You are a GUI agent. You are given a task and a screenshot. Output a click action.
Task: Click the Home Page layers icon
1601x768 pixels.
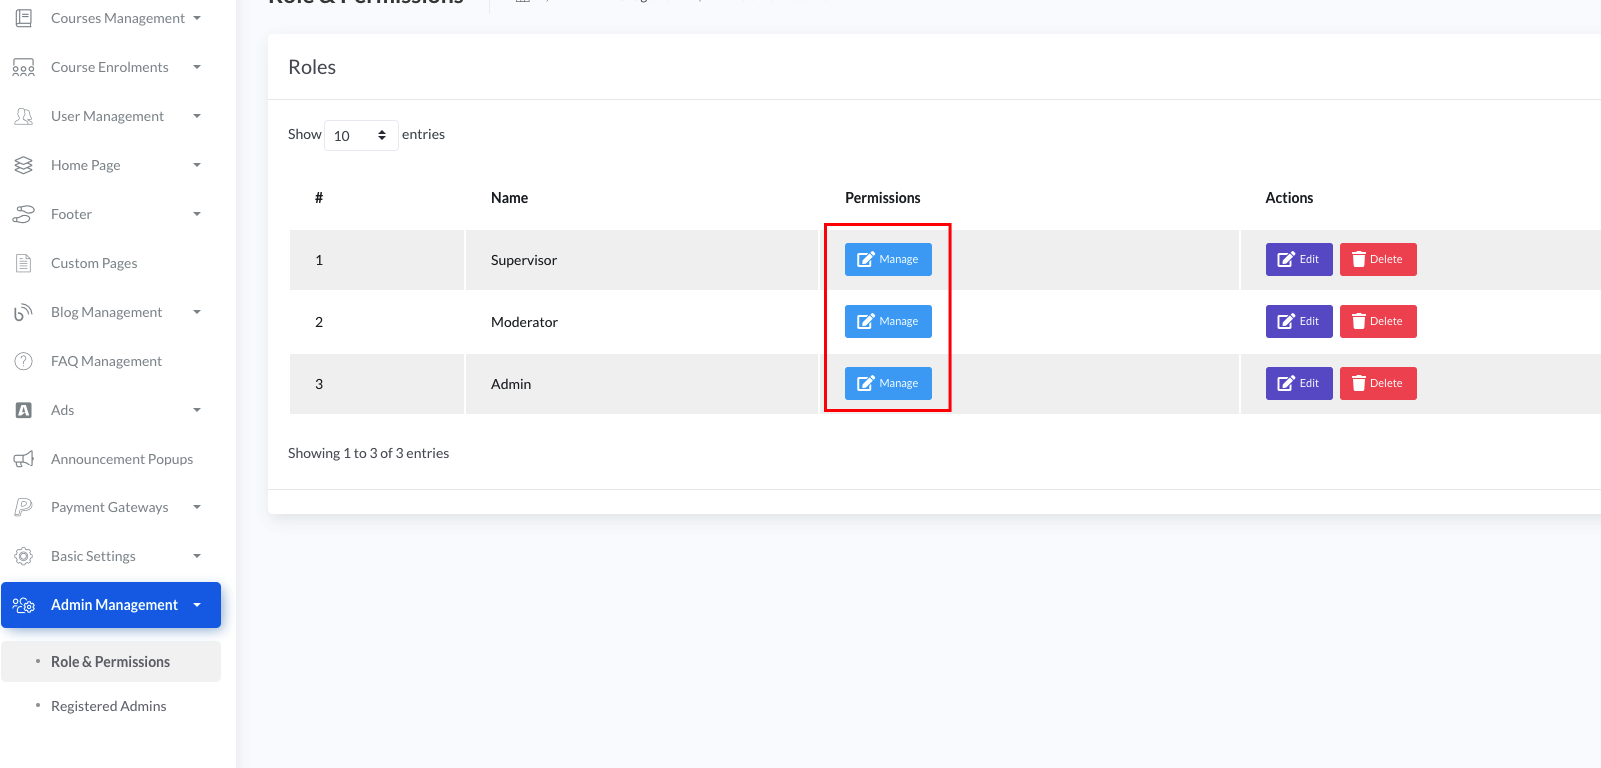(23, 165)
